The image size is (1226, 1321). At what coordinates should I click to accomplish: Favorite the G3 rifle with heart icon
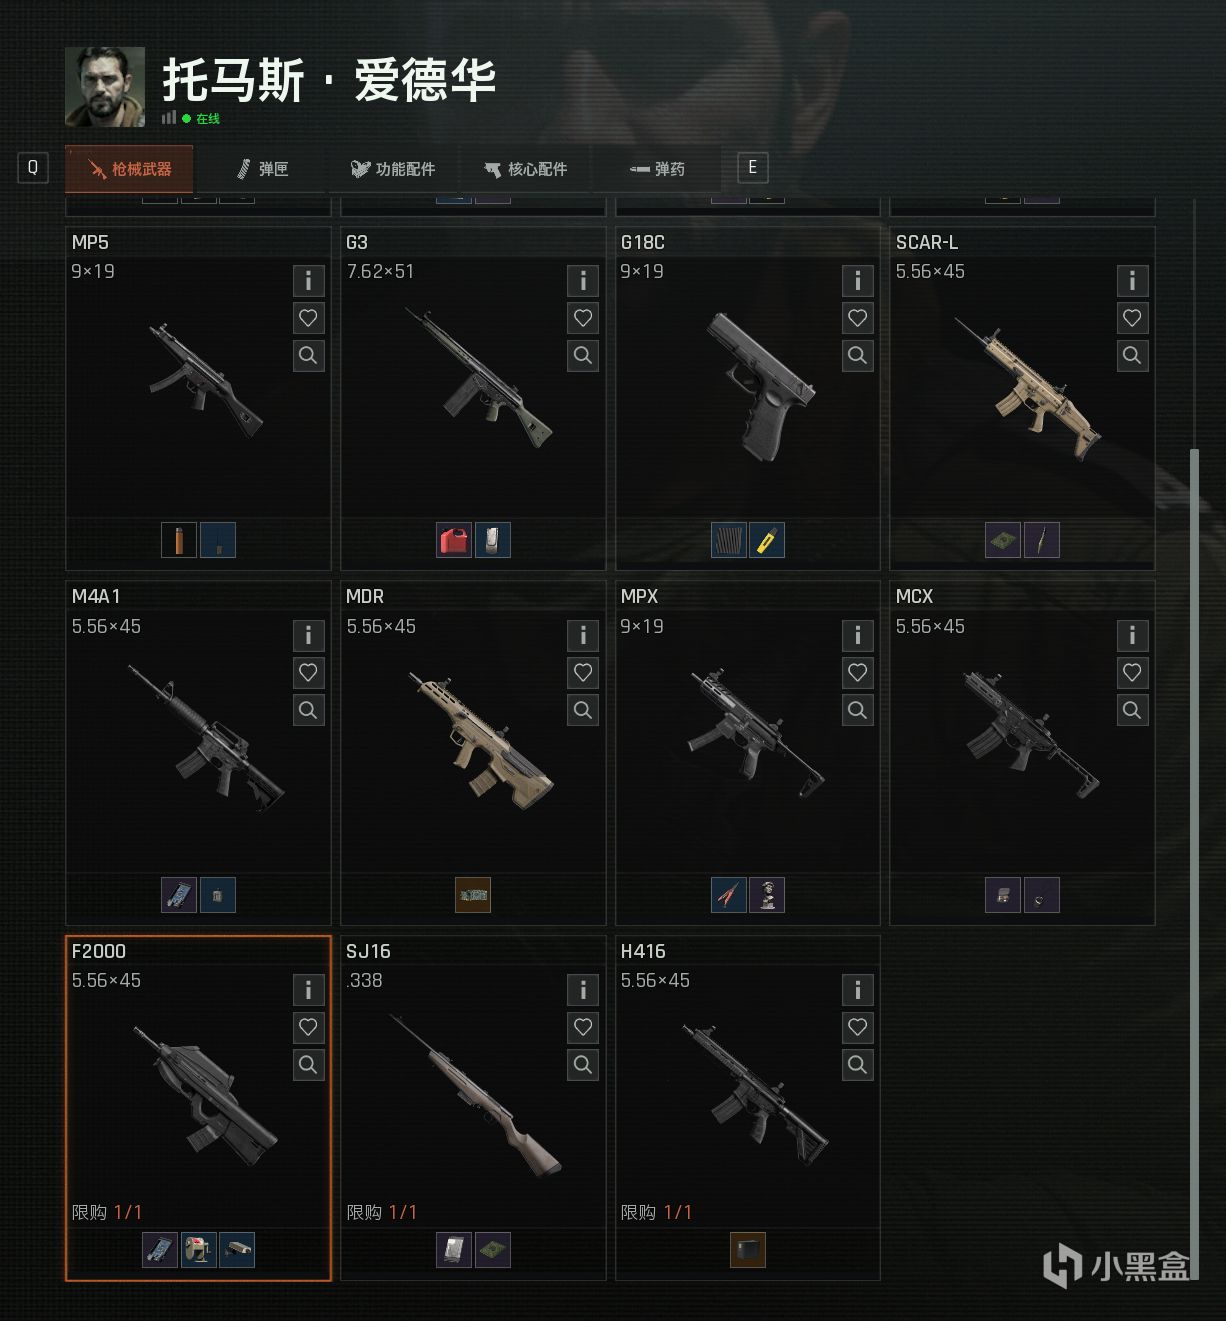(x=583, y=318)
